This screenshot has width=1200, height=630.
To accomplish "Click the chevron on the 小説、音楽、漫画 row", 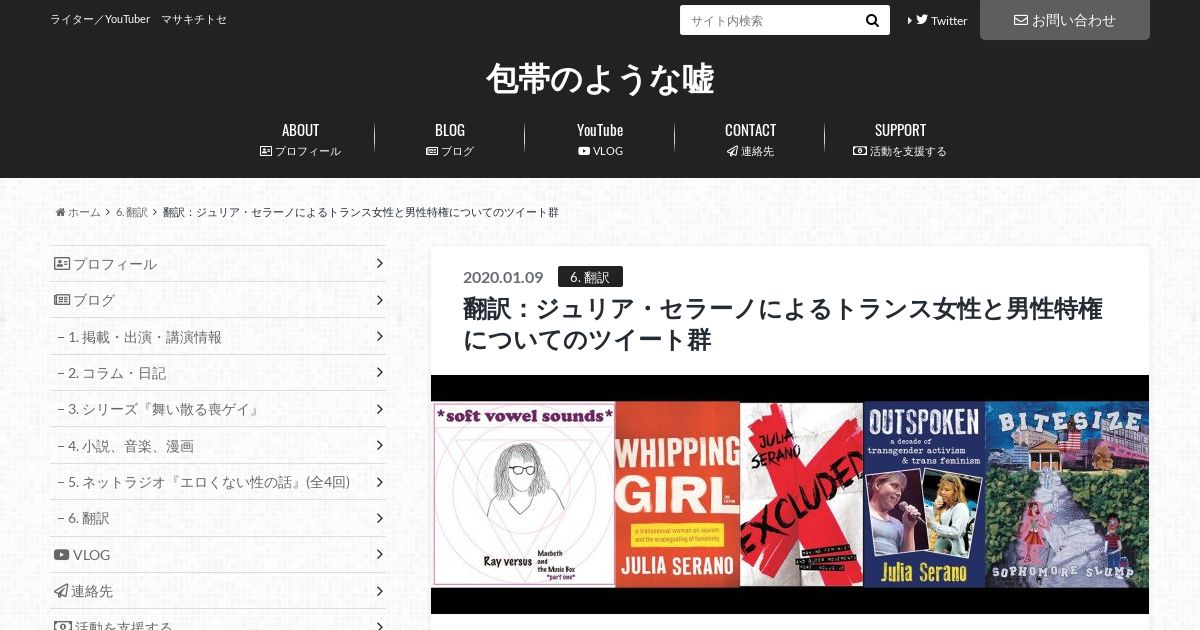I will point(380,446).
